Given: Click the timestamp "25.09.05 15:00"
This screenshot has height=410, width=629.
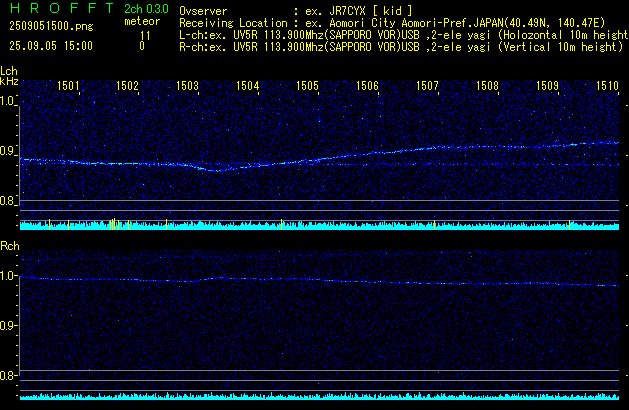Looking at the screenshot, I should pos(51,46).
